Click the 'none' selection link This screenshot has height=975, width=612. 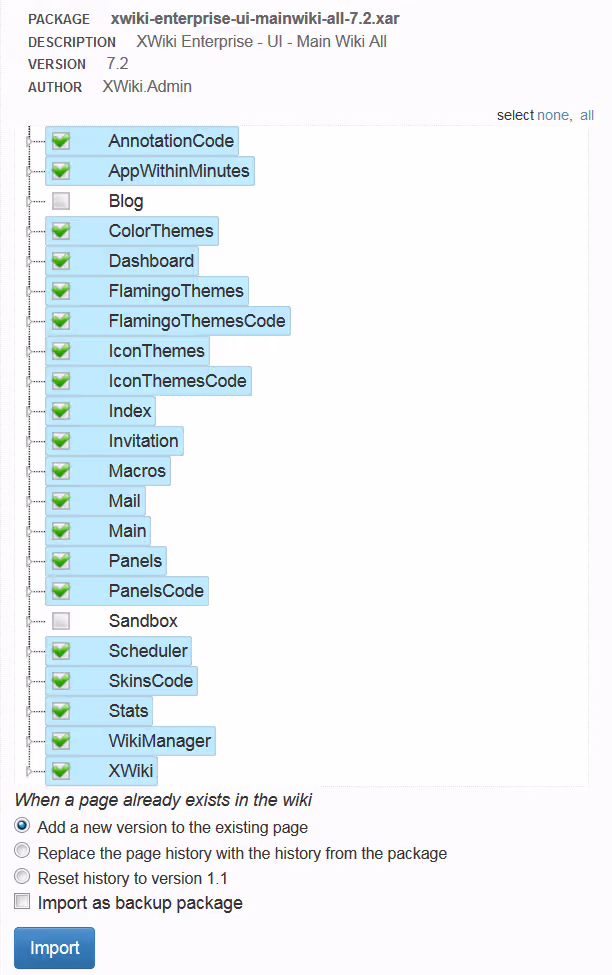pyautogui.click(x=552, y=116)
